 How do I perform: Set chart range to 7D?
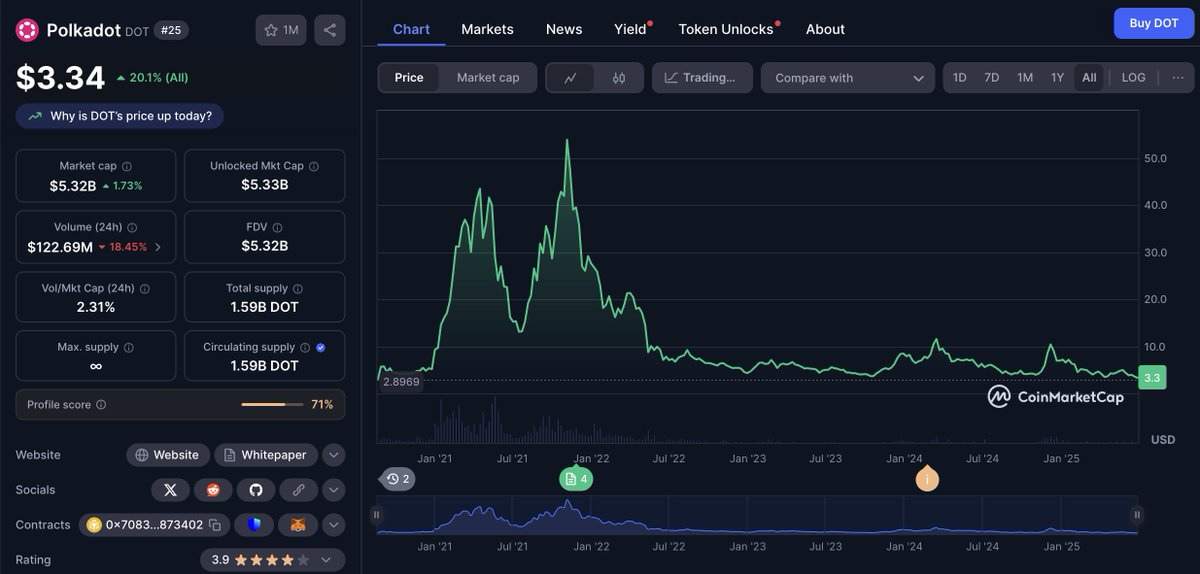992,78
